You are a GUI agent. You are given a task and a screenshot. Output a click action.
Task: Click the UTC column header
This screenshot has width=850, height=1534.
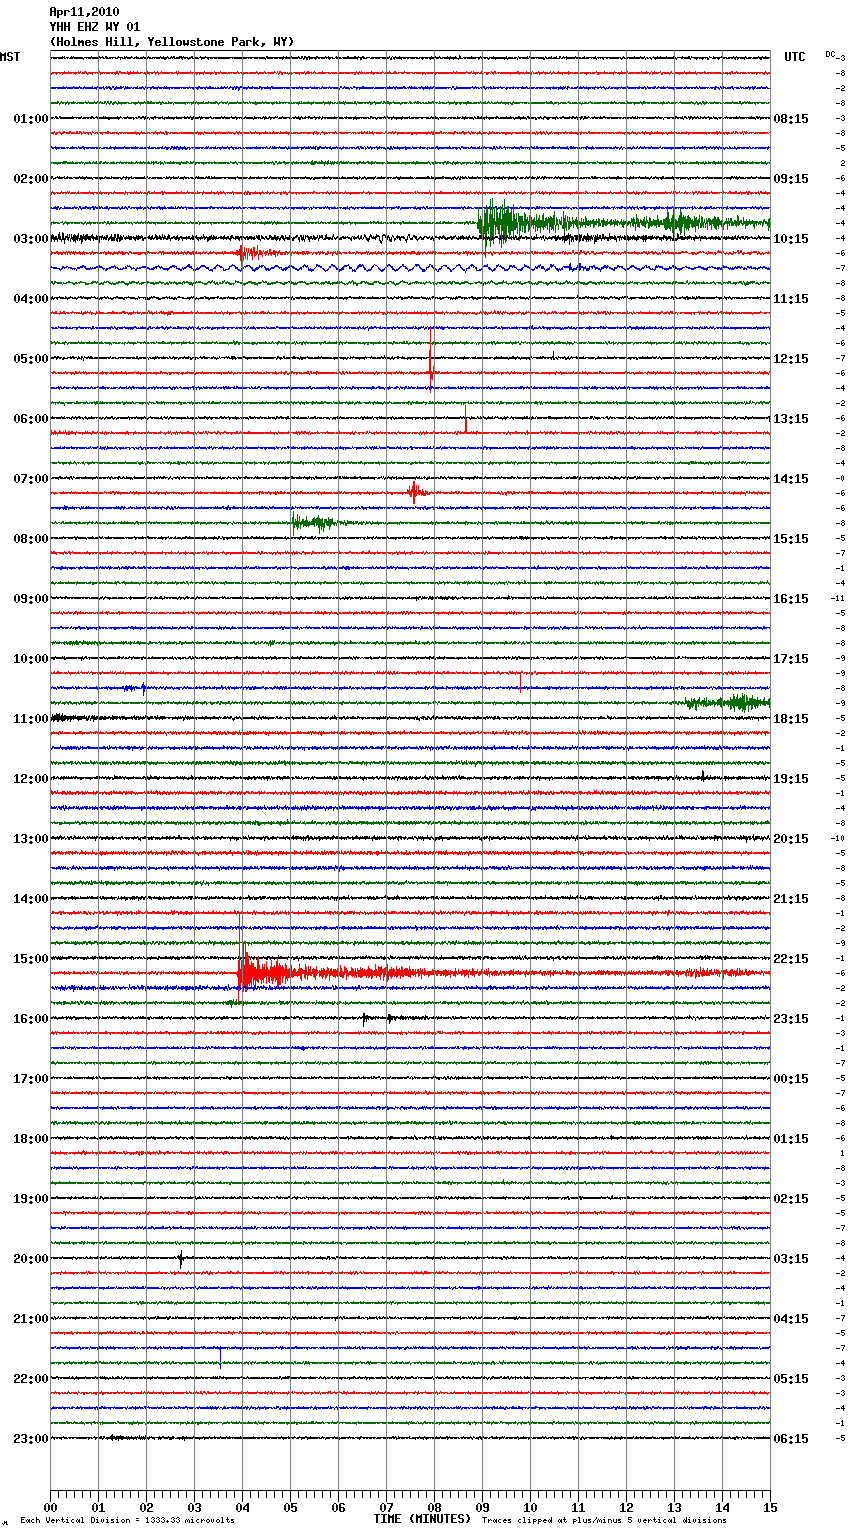click(x=795, y=57)
